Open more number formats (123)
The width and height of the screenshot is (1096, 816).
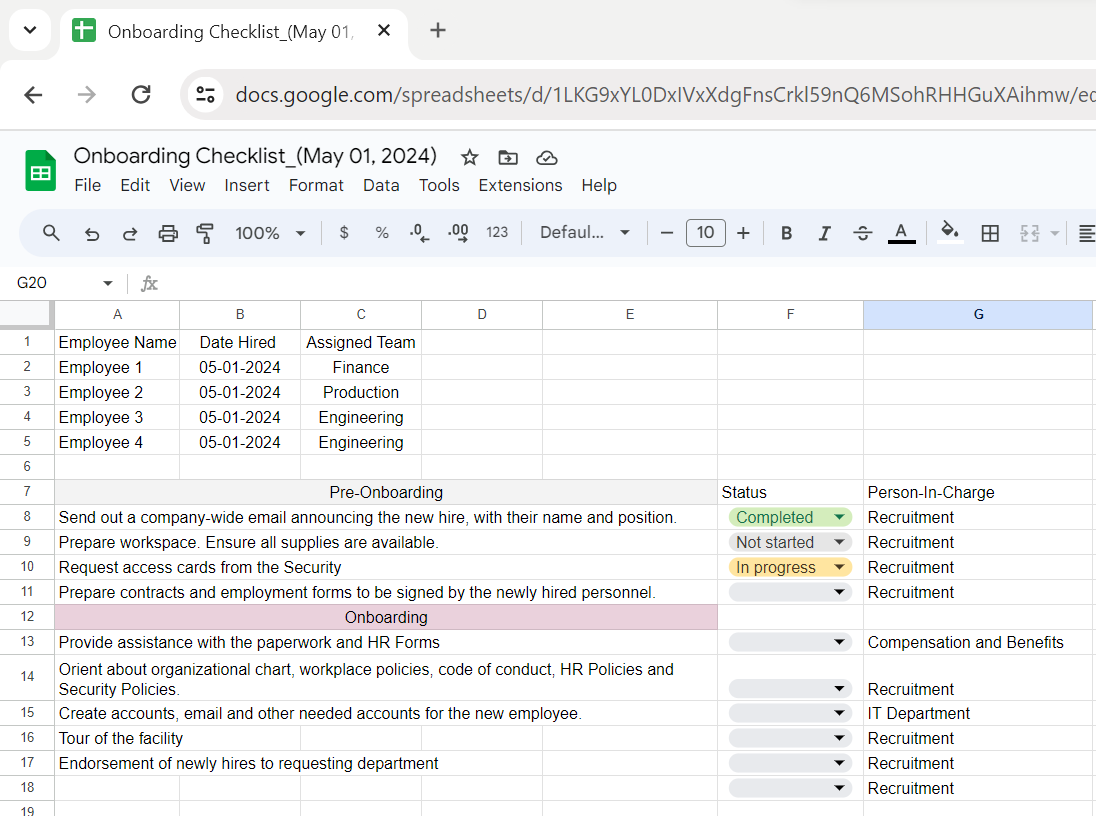497,232
